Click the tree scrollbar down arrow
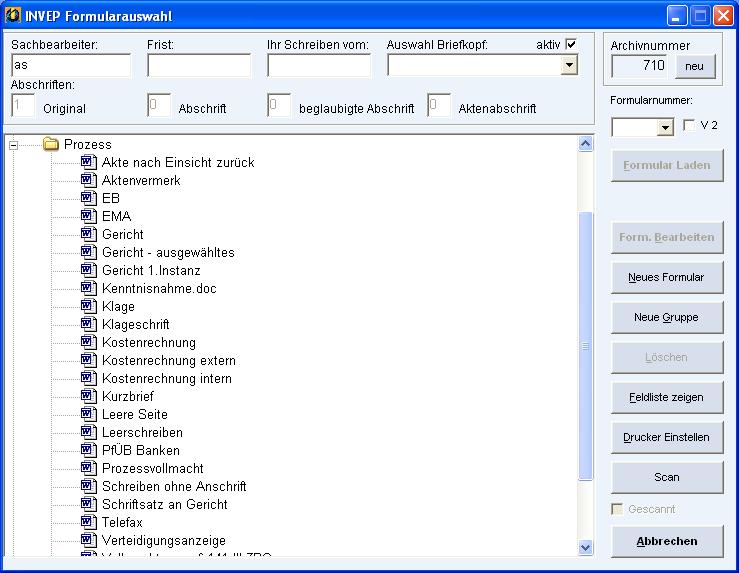 [585, 548]
